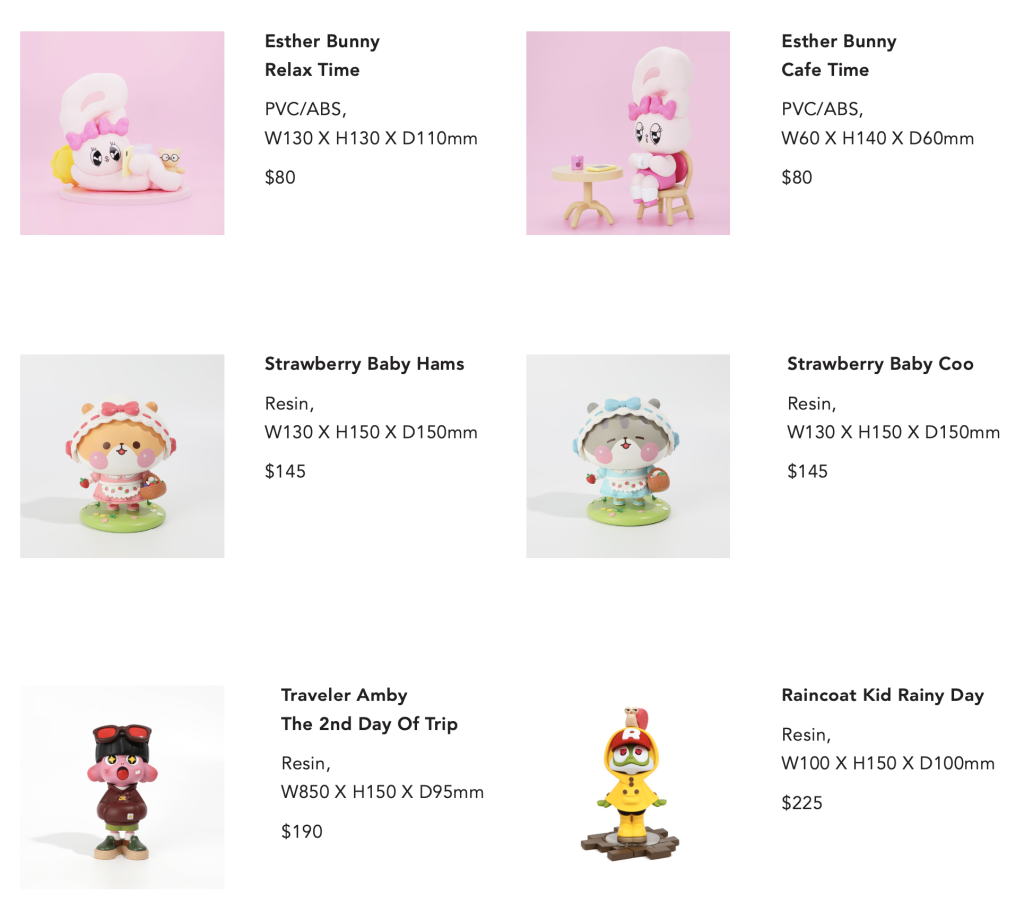The height and width of the screenshot is (920, 1024).
Task: Select the $145 price under Strawberry Baby Hams
Action: point(285,471)
